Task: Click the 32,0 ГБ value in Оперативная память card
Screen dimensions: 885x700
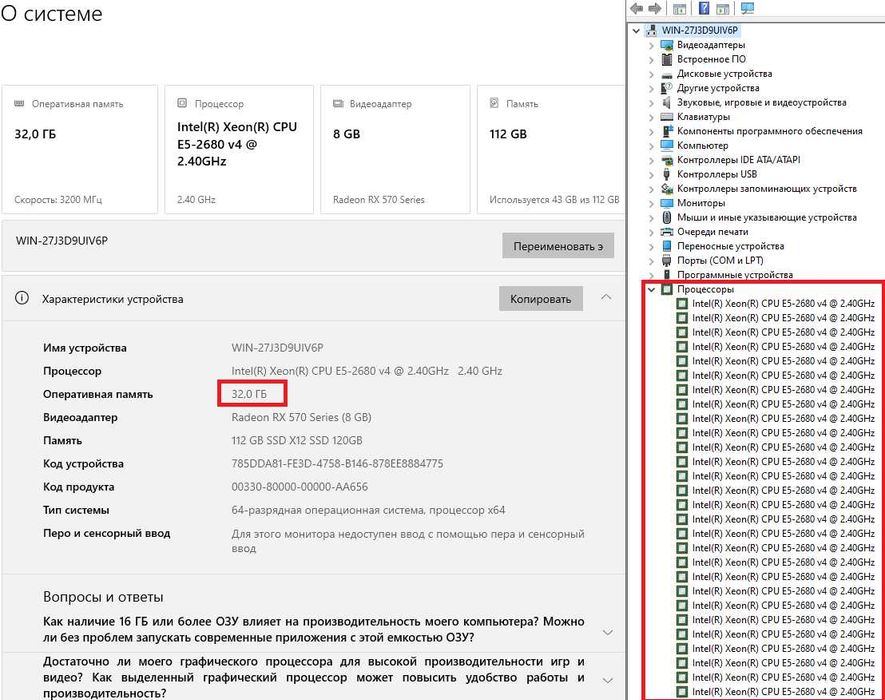Action: pyautogui.click(x=35, y=134)
